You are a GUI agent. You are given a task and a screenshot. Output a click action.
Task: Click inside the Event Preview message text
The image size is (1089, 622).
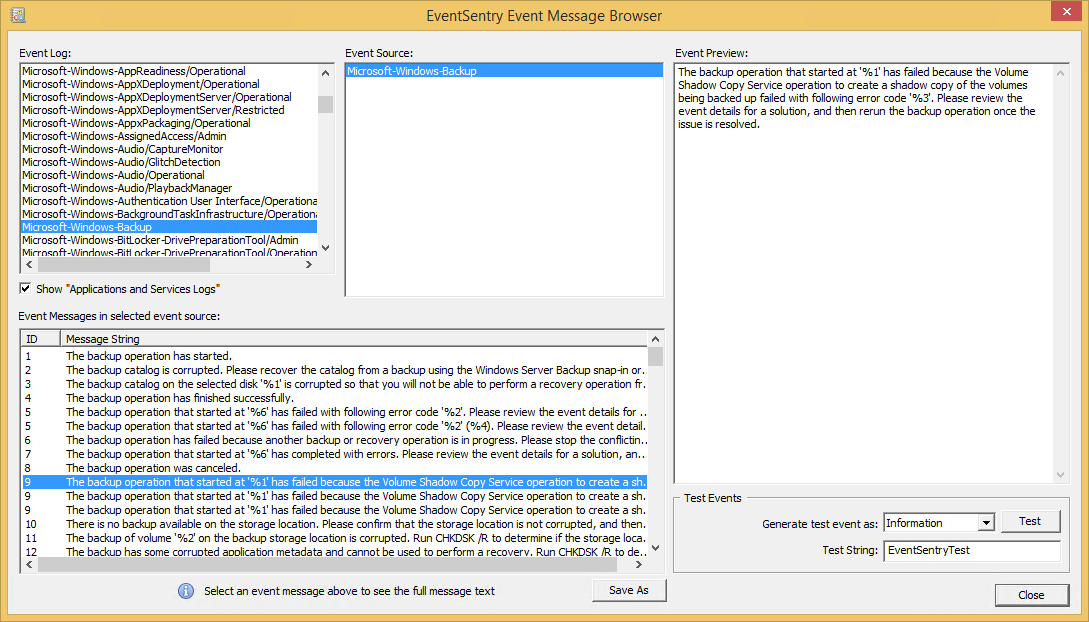pos(856,98)
